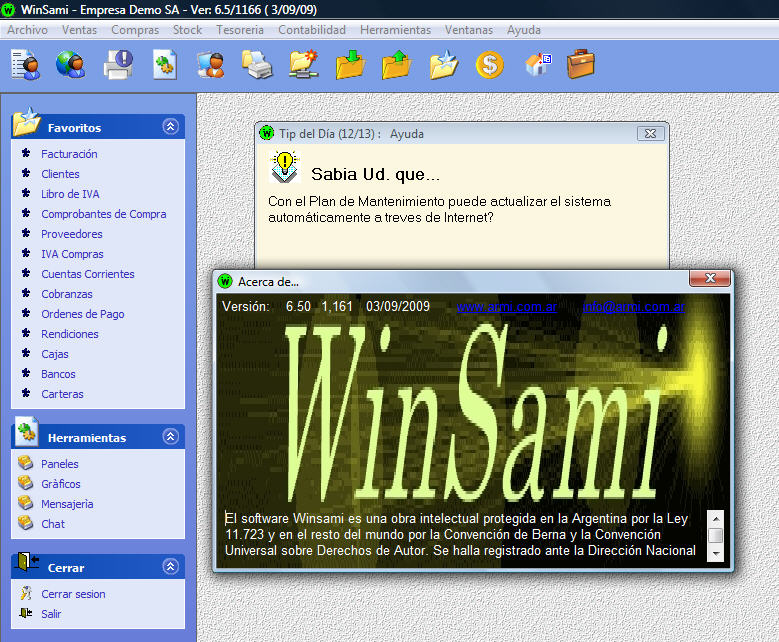Click the Favoritos star folder panel icon
Screen dimensions: 779x642
(x=26, y=121)
